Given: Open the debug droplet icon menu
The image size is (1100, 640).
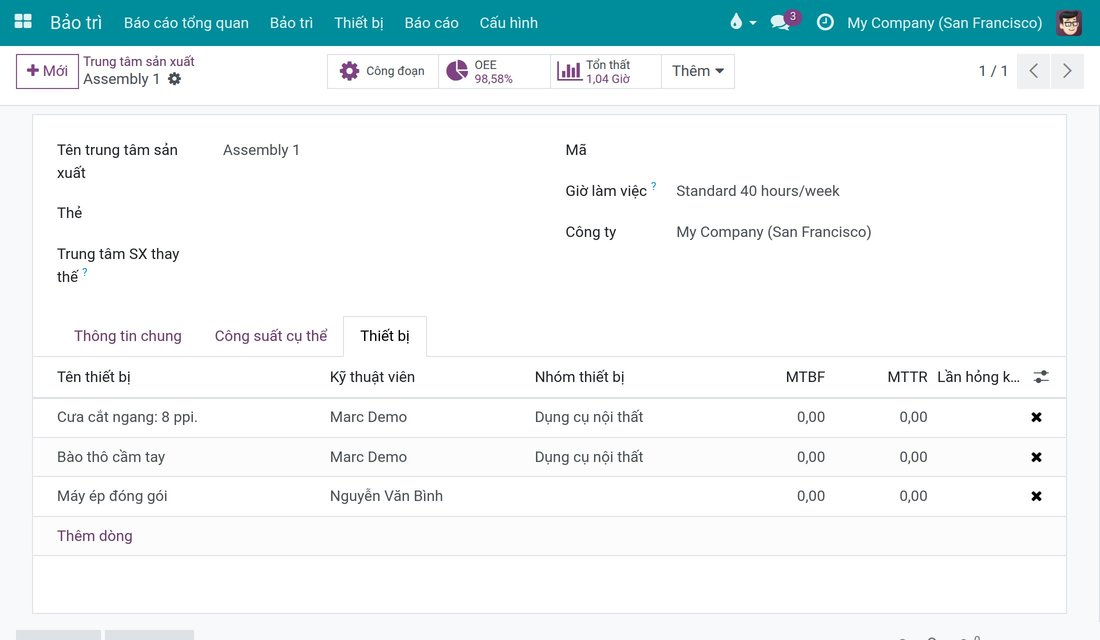Looking at the screenshot, I should (x=742, y=22).
